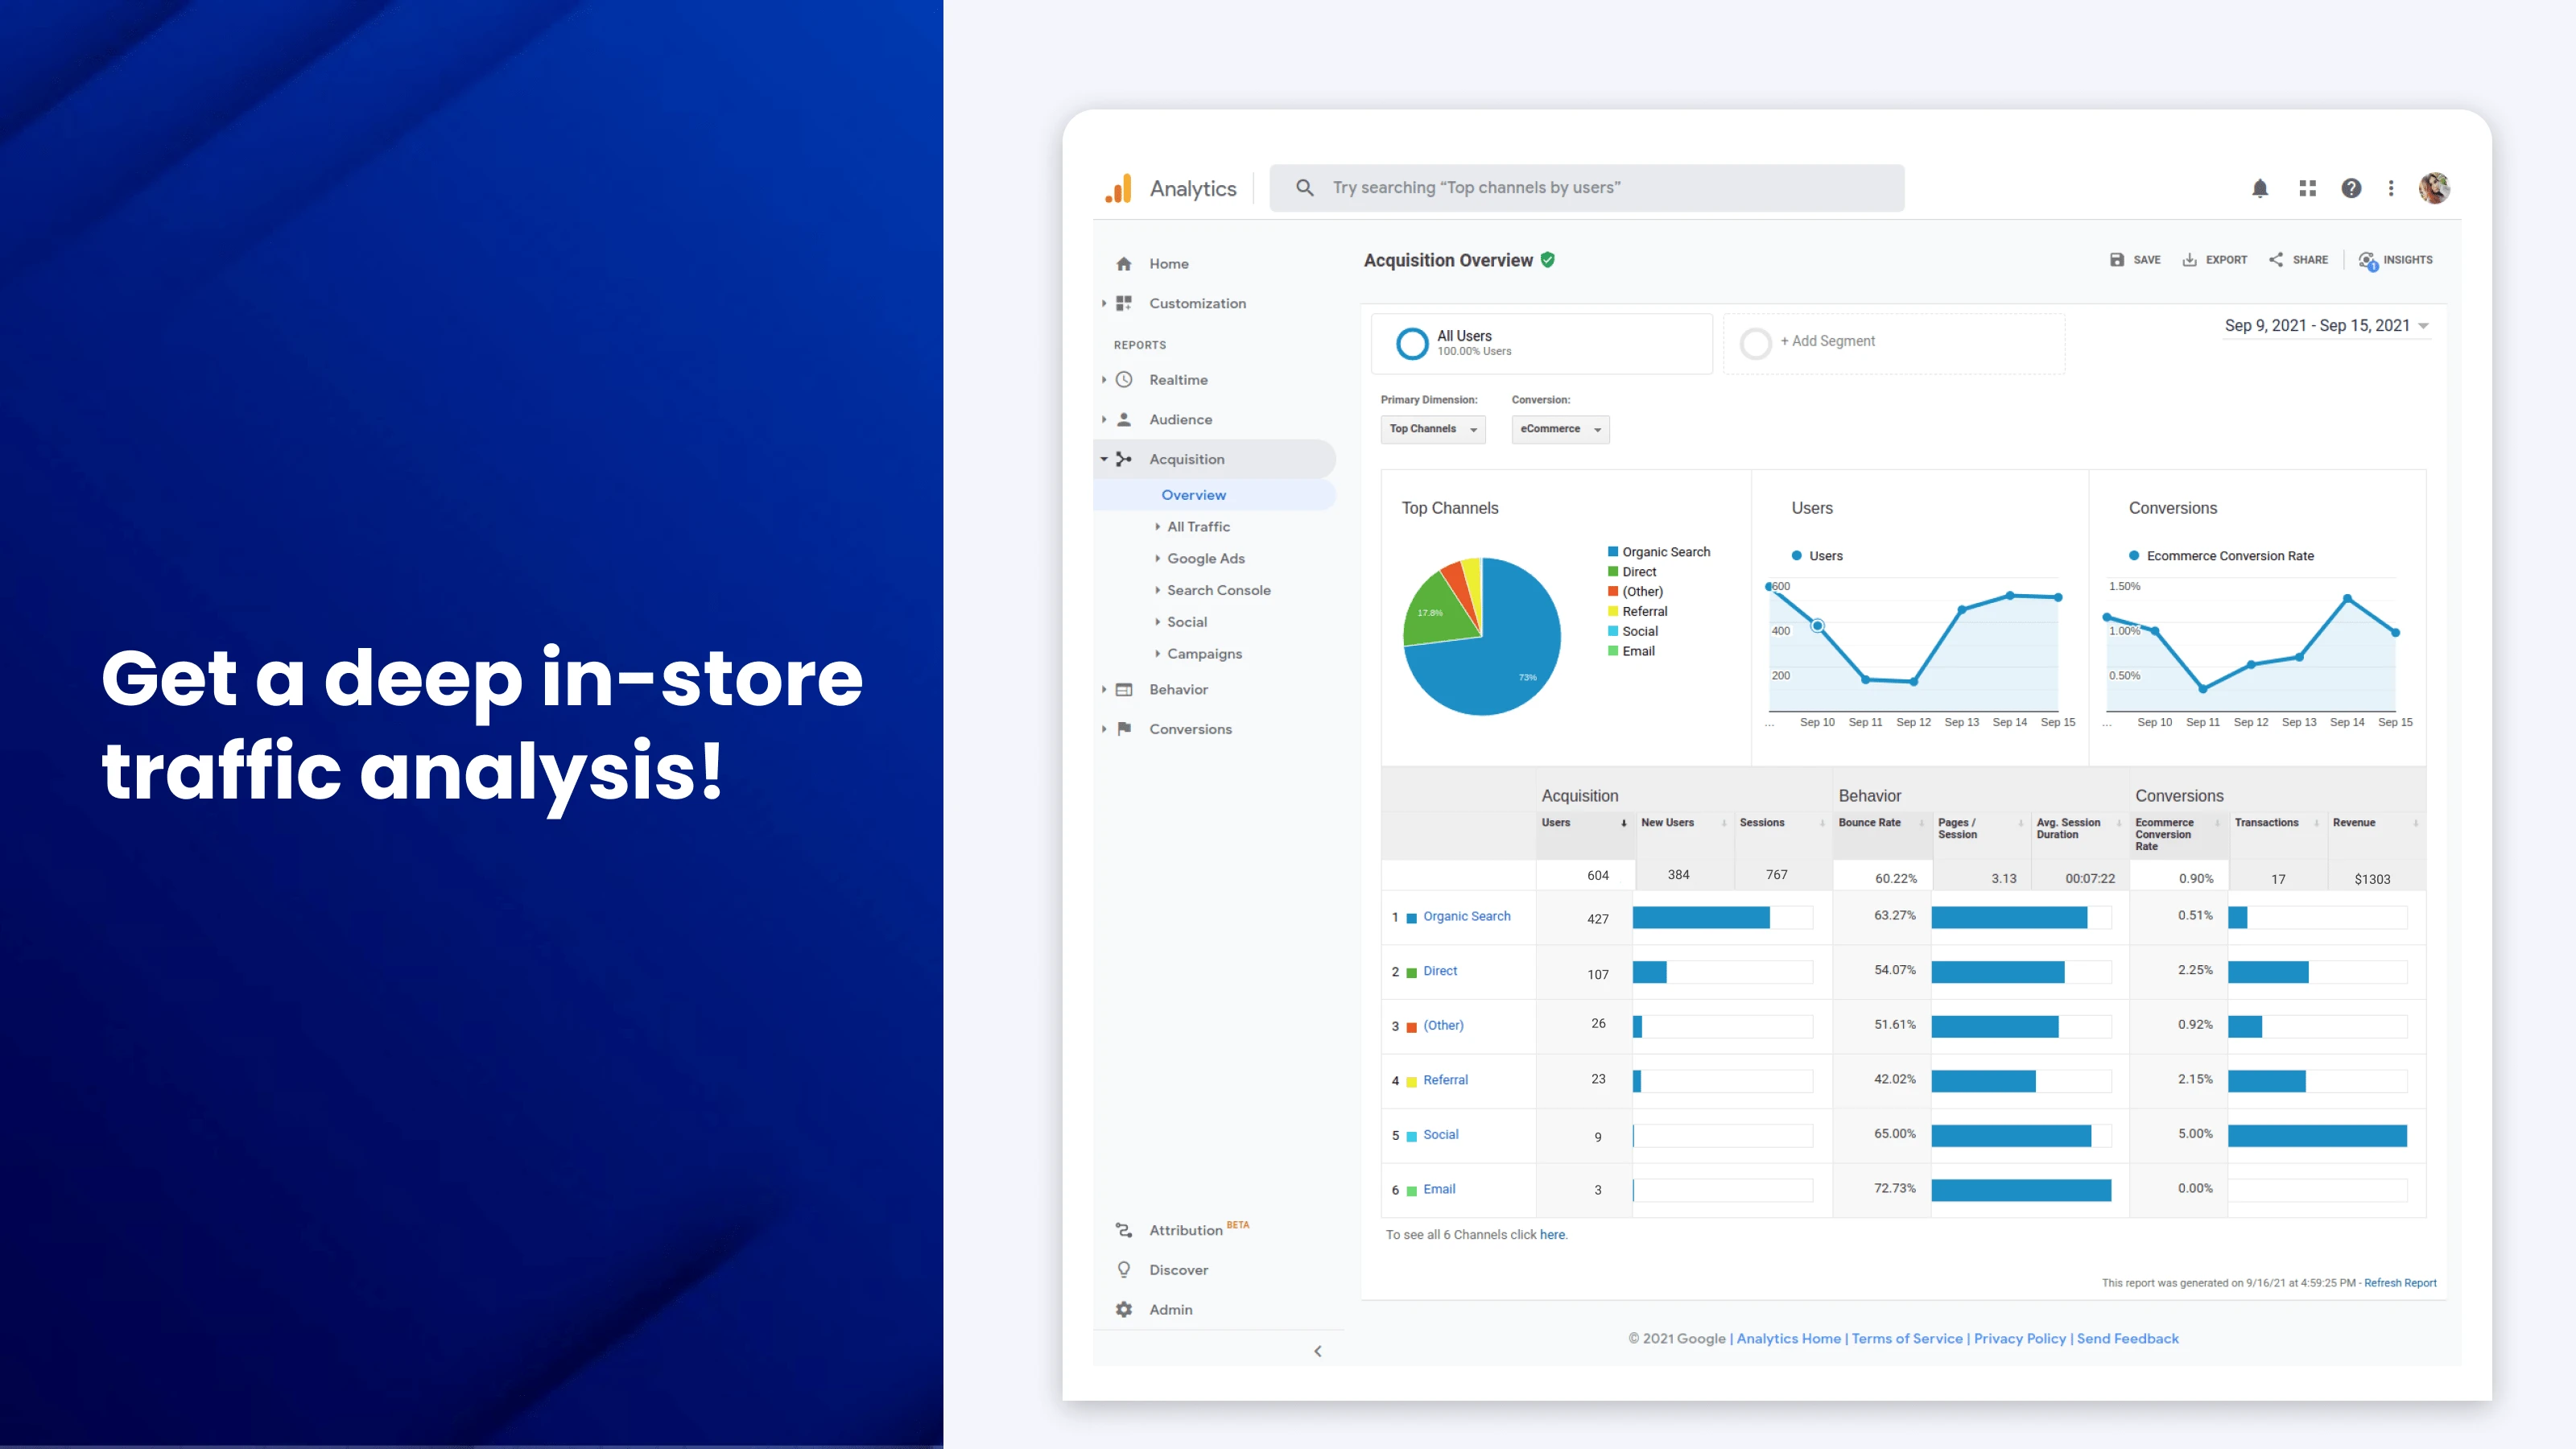
Task: Click the Save report icon
Action: (2117, 260)
